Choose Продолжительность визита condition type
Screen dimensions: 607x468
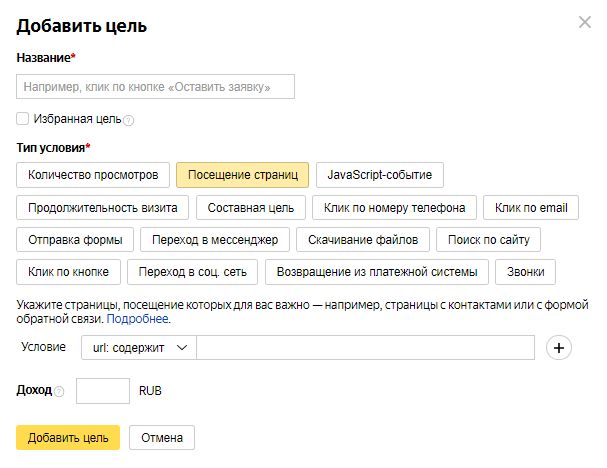103,208
